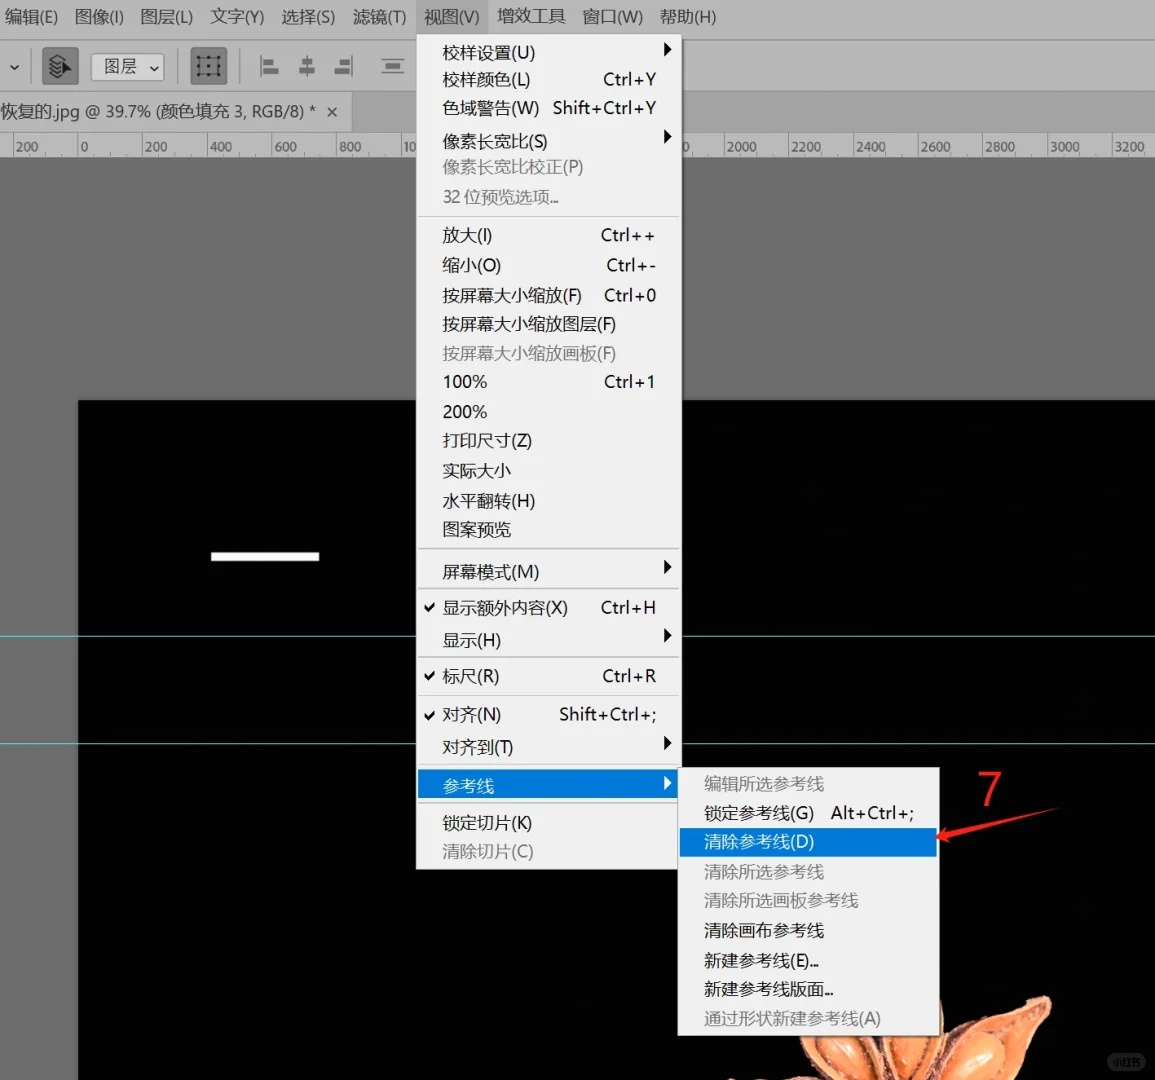The width and height of the screenshot is (1155, 1080).
Task: Open the 窗口(W) menu
Action: click(x=612, y=16)
